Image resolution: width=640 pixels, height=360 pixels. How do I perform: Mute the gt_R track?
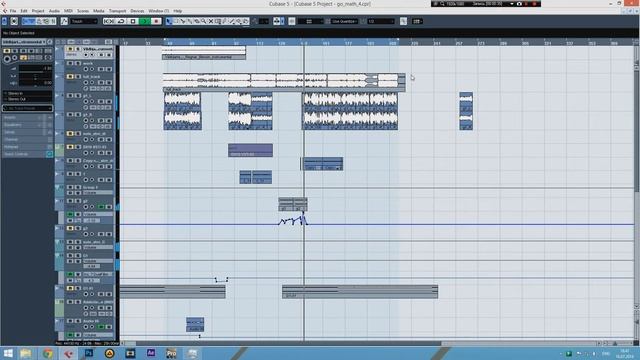[x=70, y=115]
